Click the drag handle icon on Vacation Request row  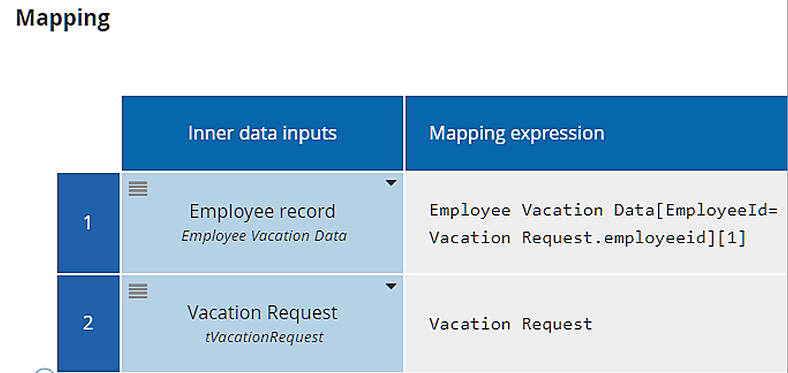pos(138,291)
